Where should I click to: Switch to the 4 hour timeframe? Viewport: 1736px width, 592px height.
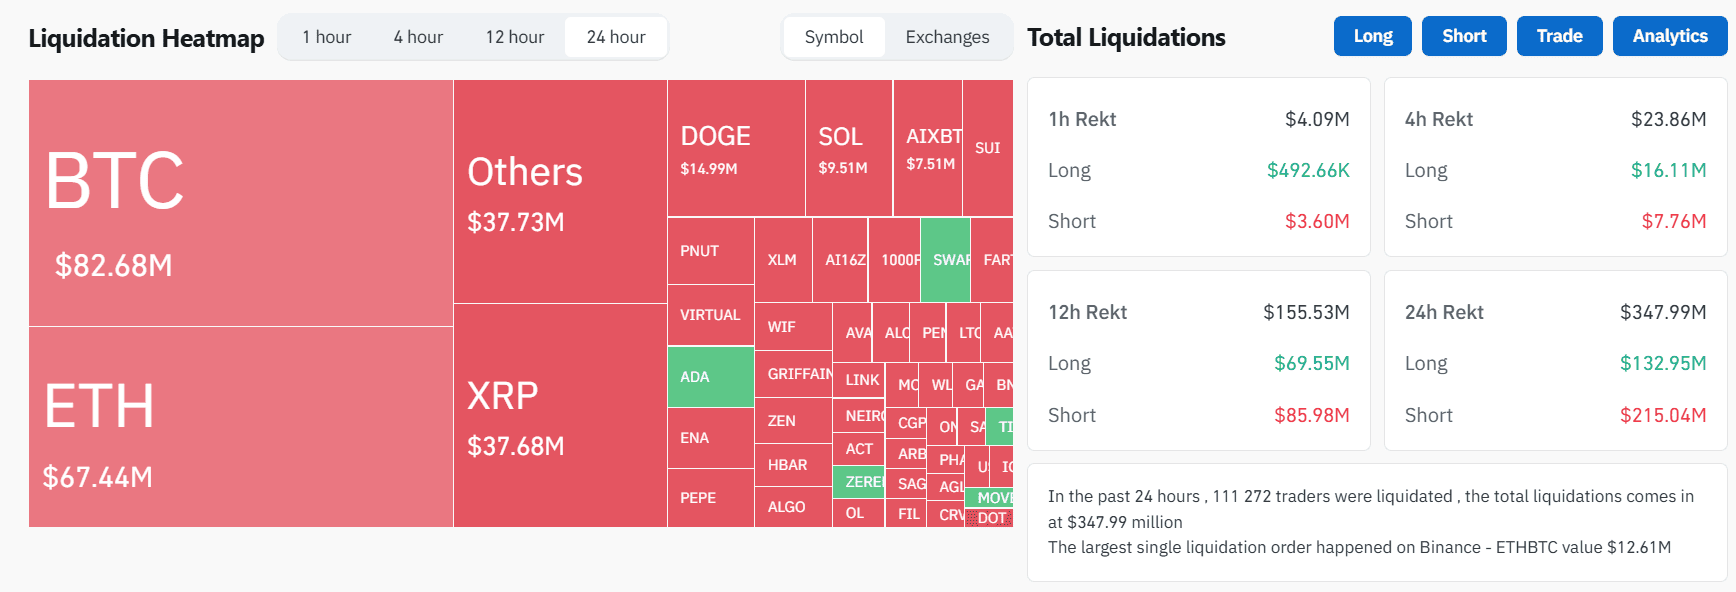[x=418, y=37]
